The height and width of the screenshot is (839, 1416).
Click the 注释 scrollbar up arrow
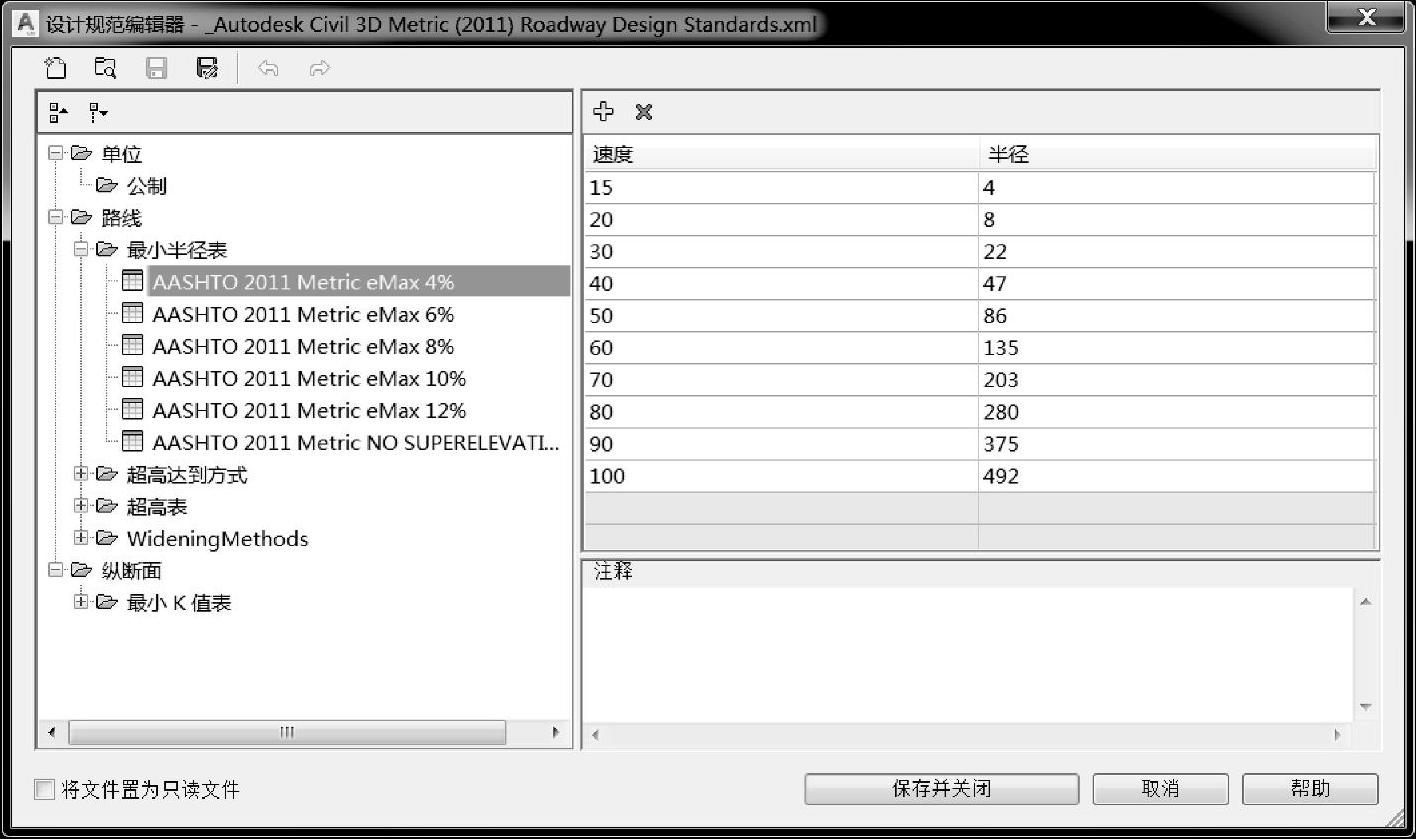click(x=1365, y=602)
